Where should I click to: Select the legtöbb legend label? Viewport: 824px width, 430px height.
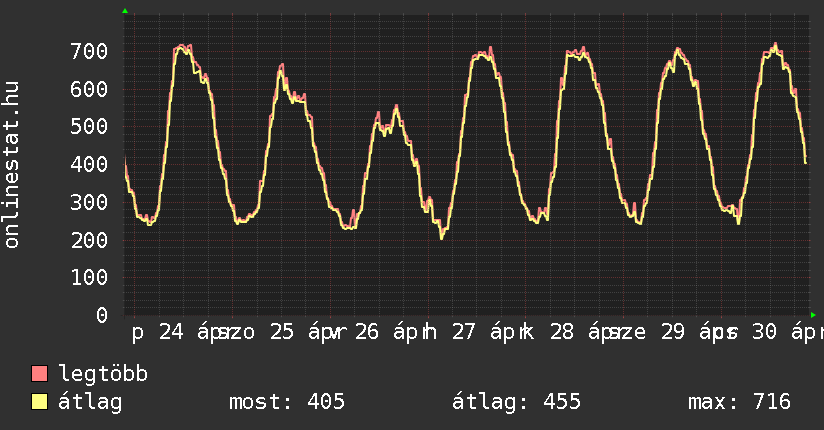103,375
